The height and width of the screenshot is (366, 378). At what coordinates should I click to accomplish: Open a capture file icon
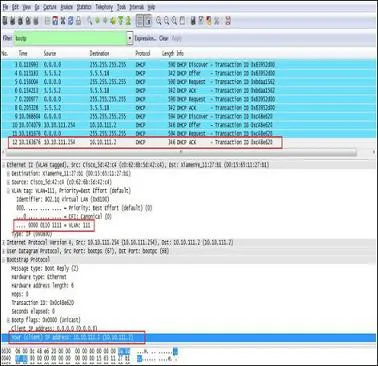47,21
